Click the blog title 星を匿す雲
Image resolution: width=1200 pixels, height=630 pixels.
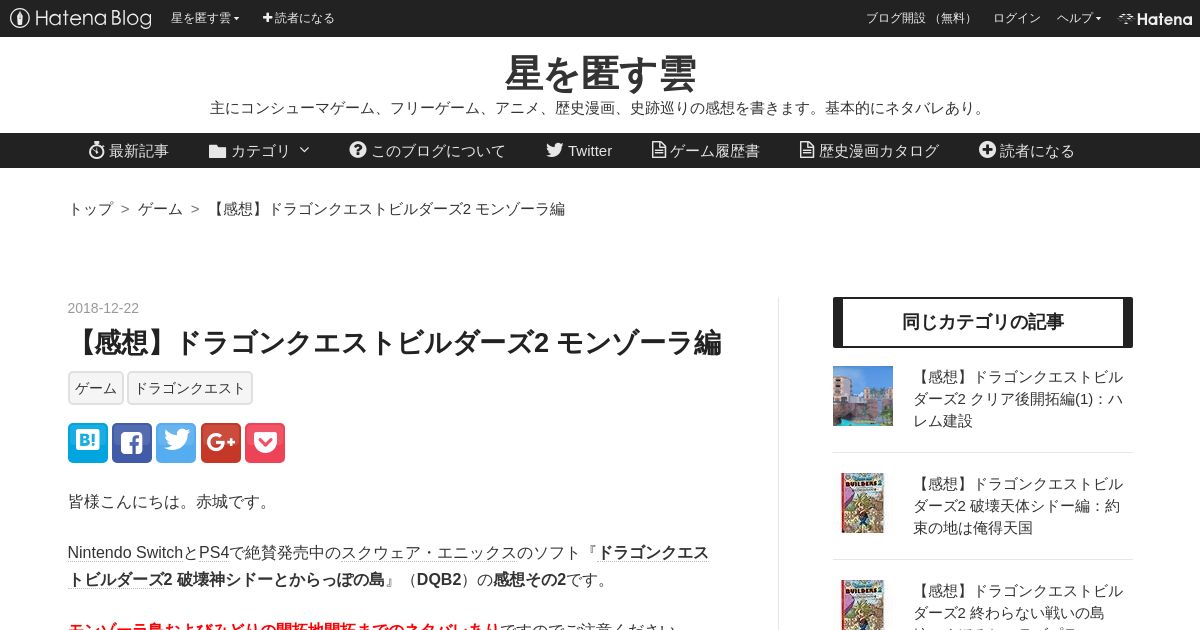pyautogui.click(x=600, y=73)
